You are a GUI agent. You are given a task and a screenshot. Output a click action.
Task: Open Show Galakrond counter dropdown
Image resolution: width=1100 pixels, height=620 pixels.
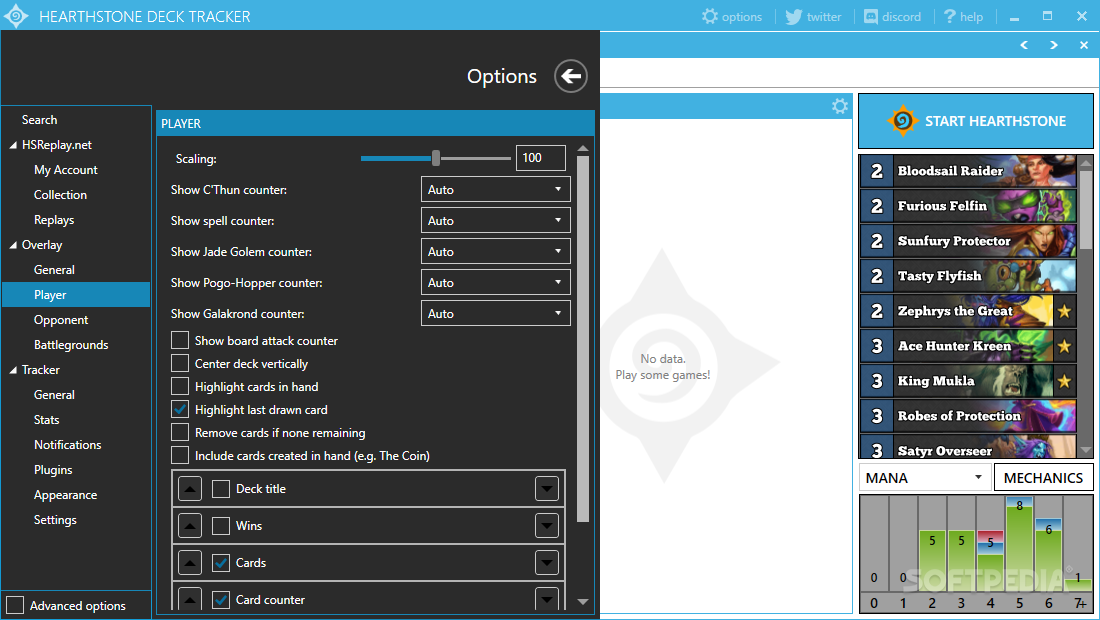point(495,314)
